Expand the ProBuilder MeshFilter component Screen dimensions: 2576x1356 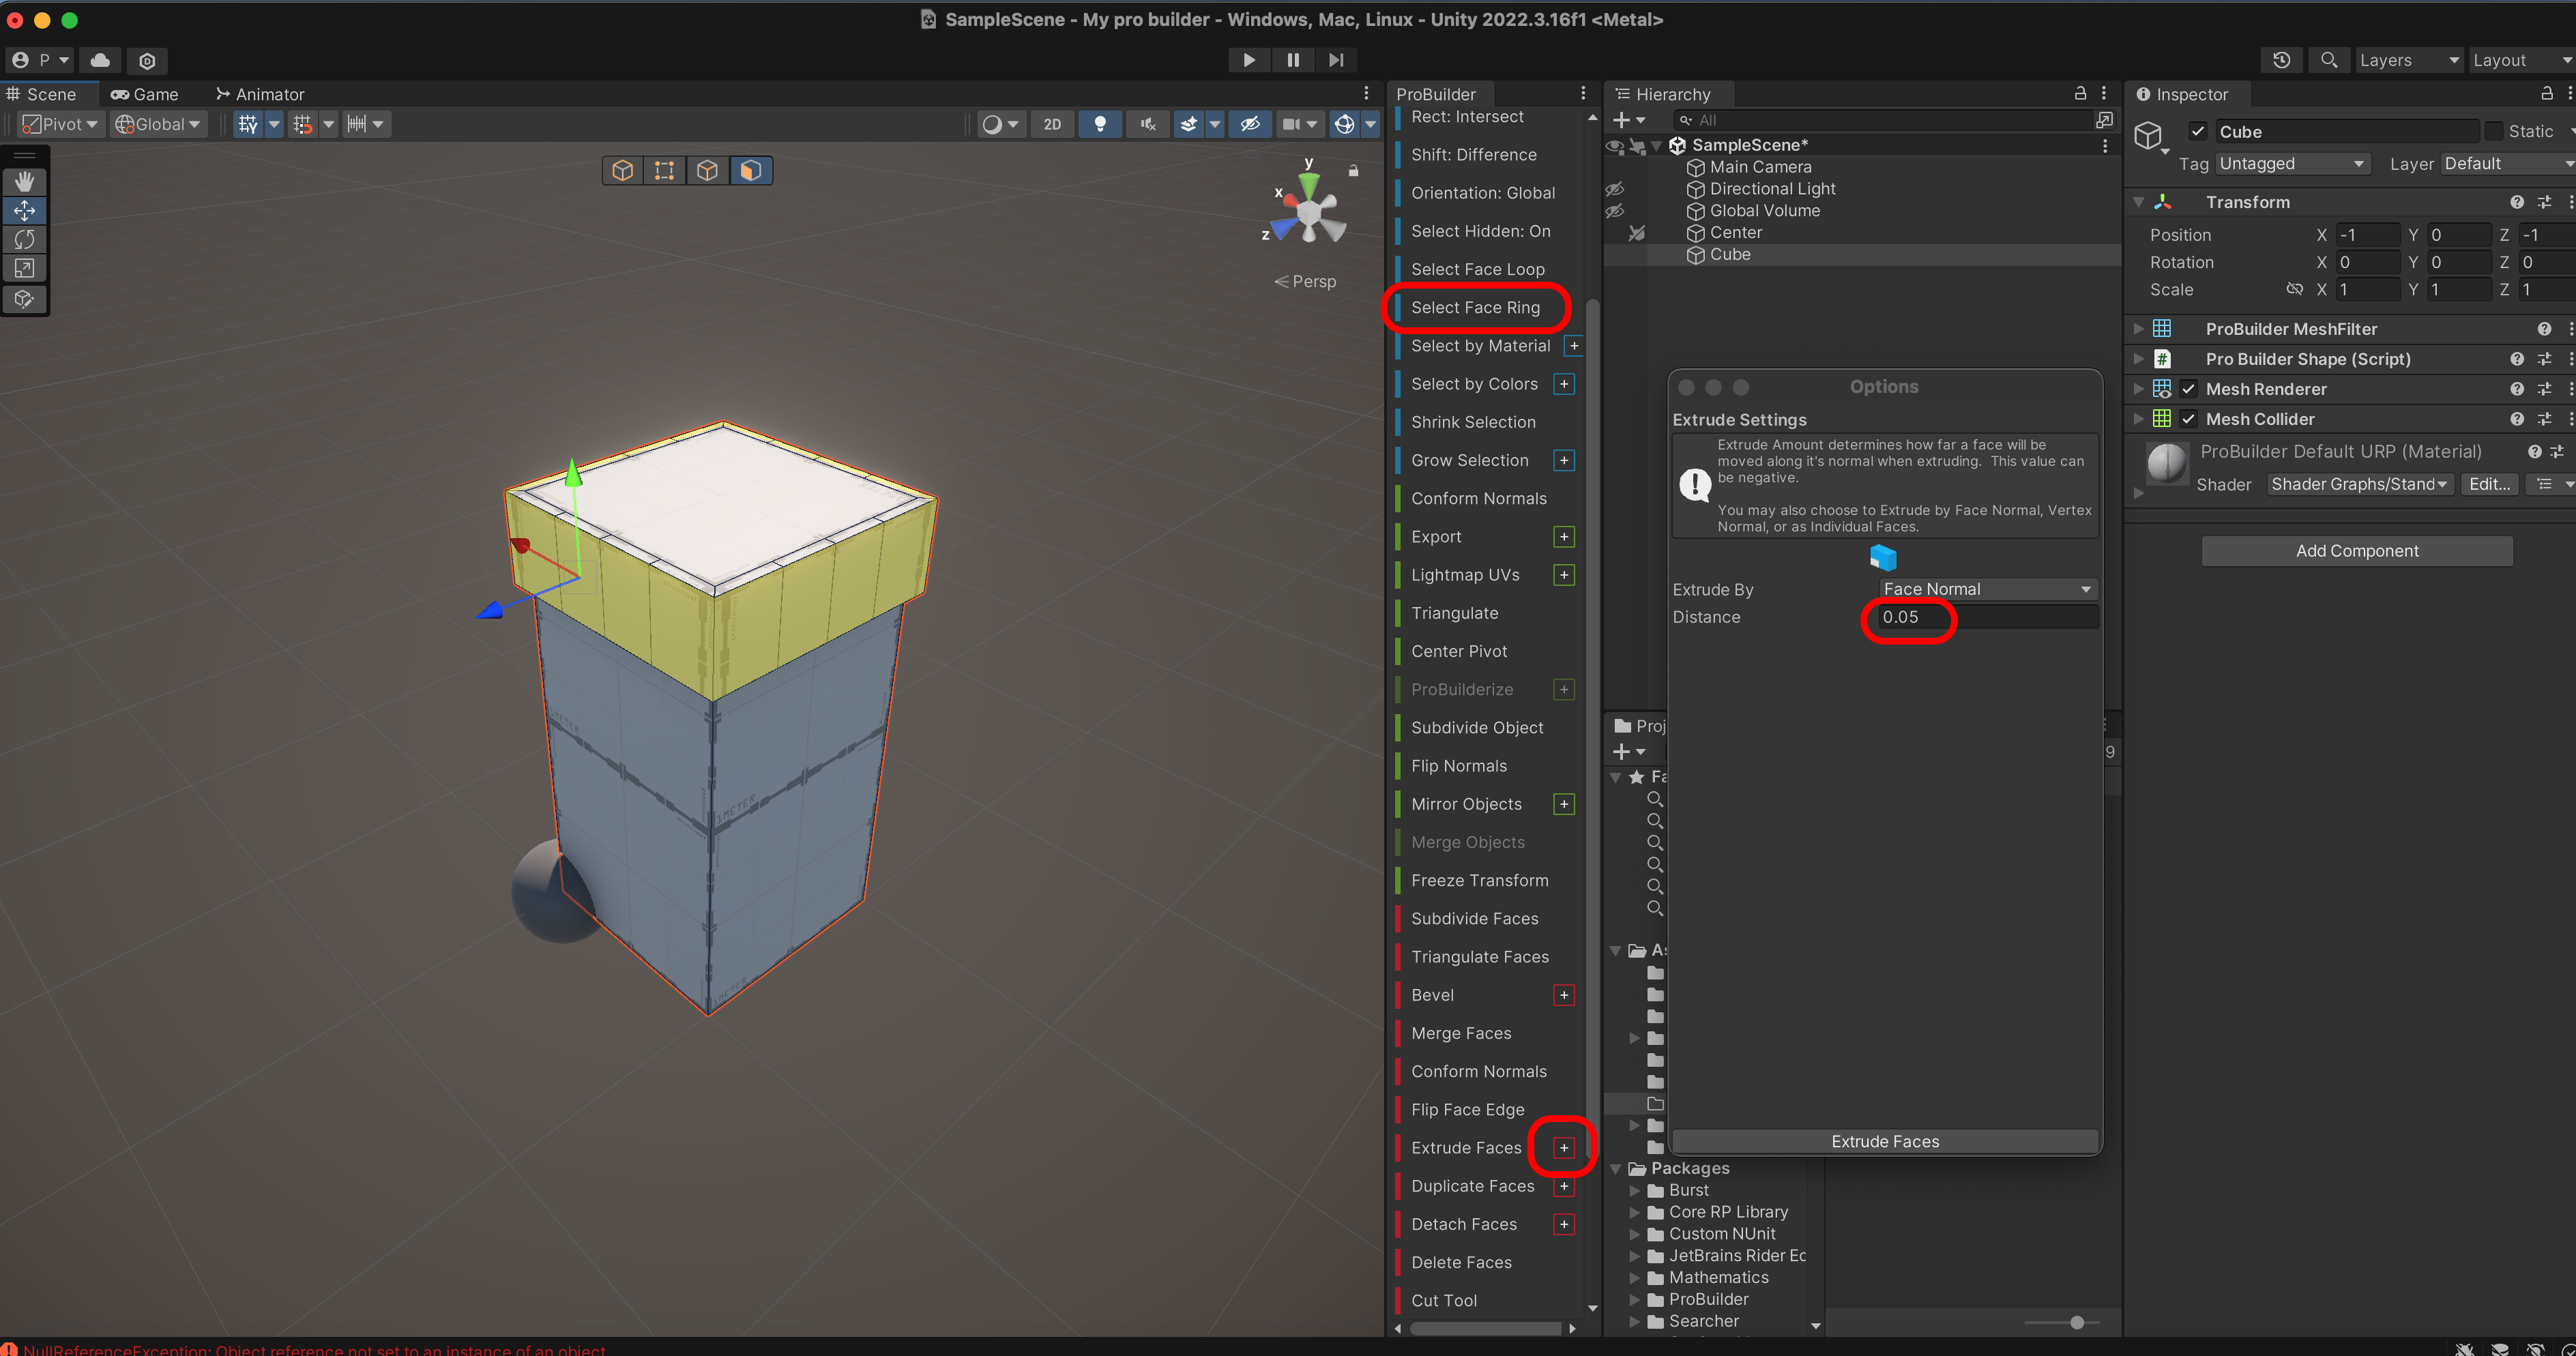[x=2138, y=329]
